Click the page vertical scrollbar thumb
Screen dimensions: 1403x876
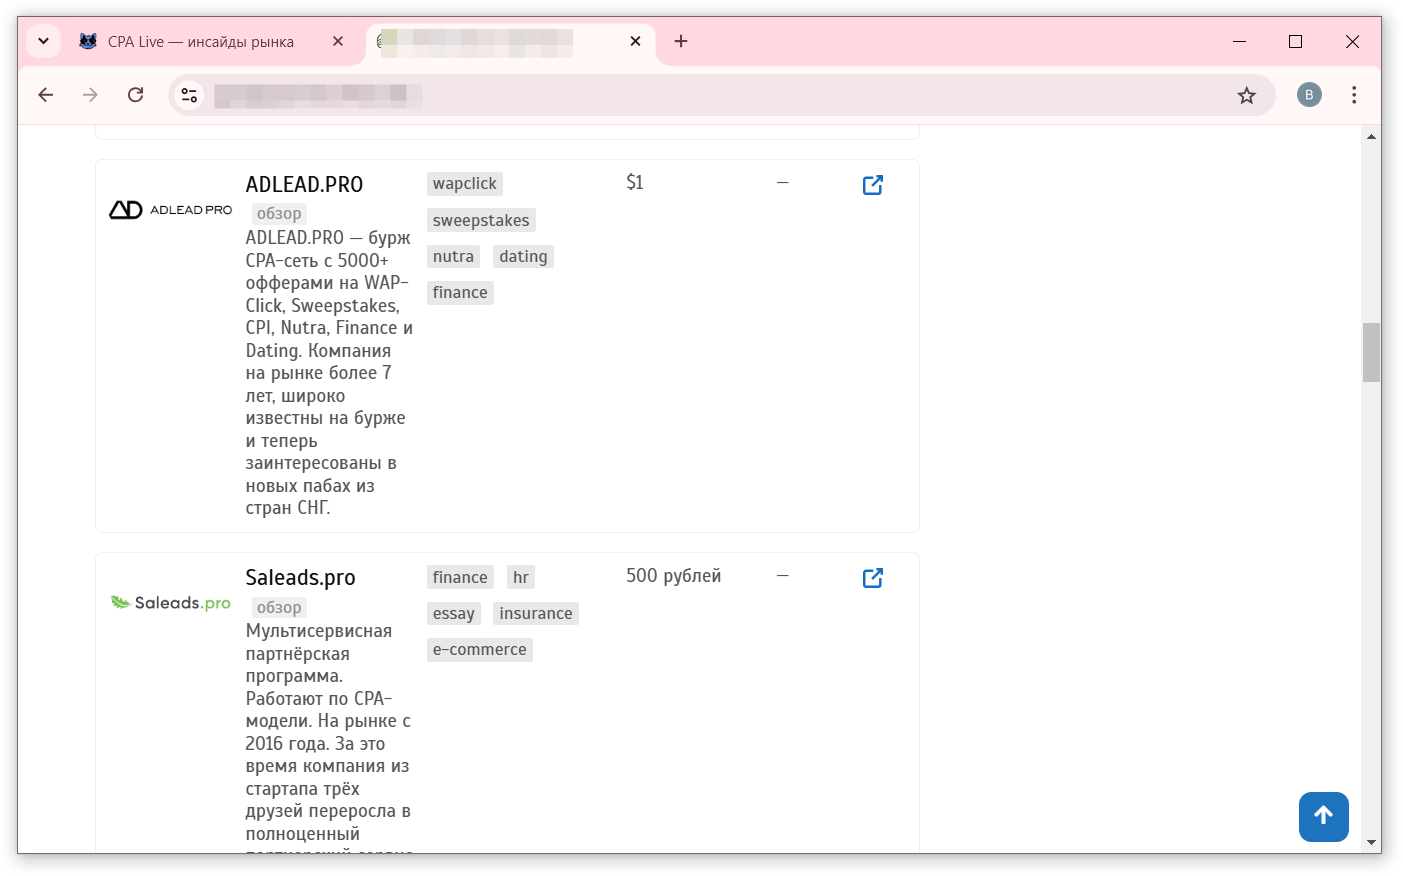pyautogui.click(x=1371, y=352)
